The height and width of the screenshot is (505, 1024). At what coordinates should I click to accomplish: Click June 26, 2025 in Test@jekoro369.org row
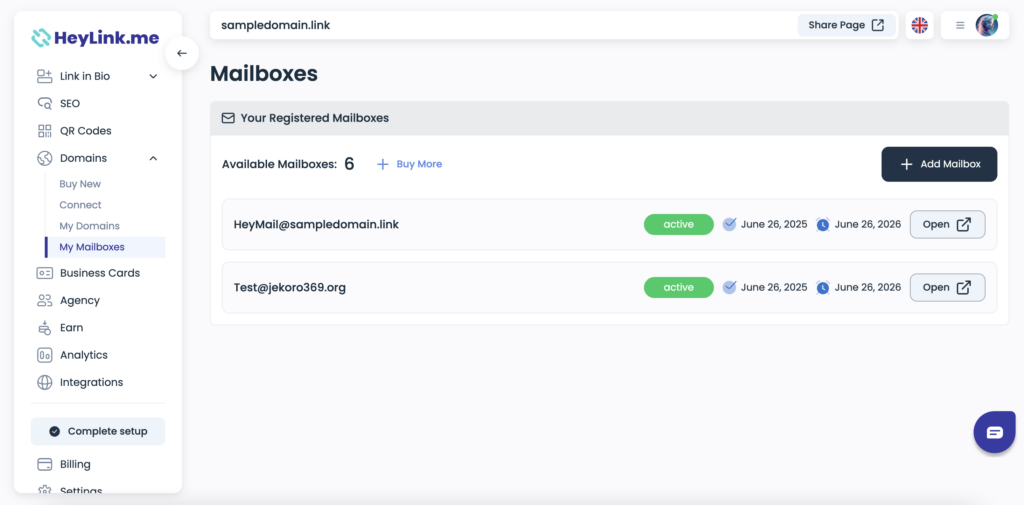click(x=774, y=287)
